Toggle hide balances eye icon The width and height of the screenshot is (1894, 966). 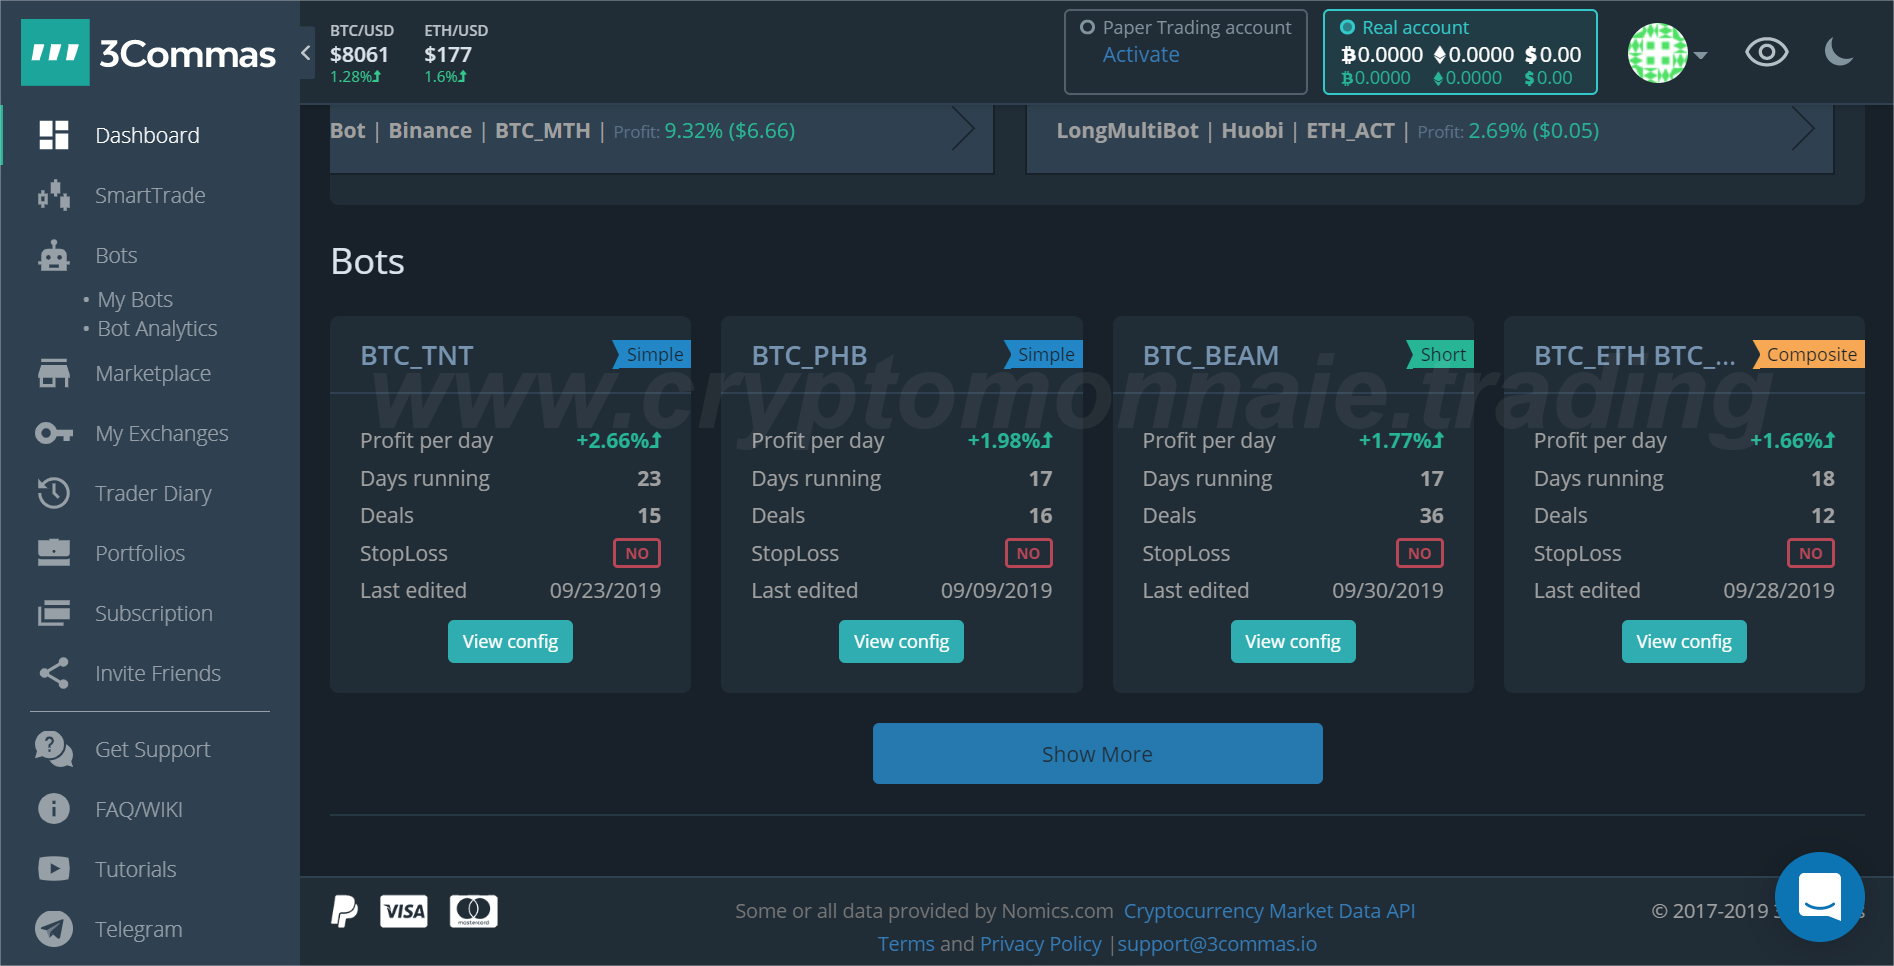(x=1767, y=52)
